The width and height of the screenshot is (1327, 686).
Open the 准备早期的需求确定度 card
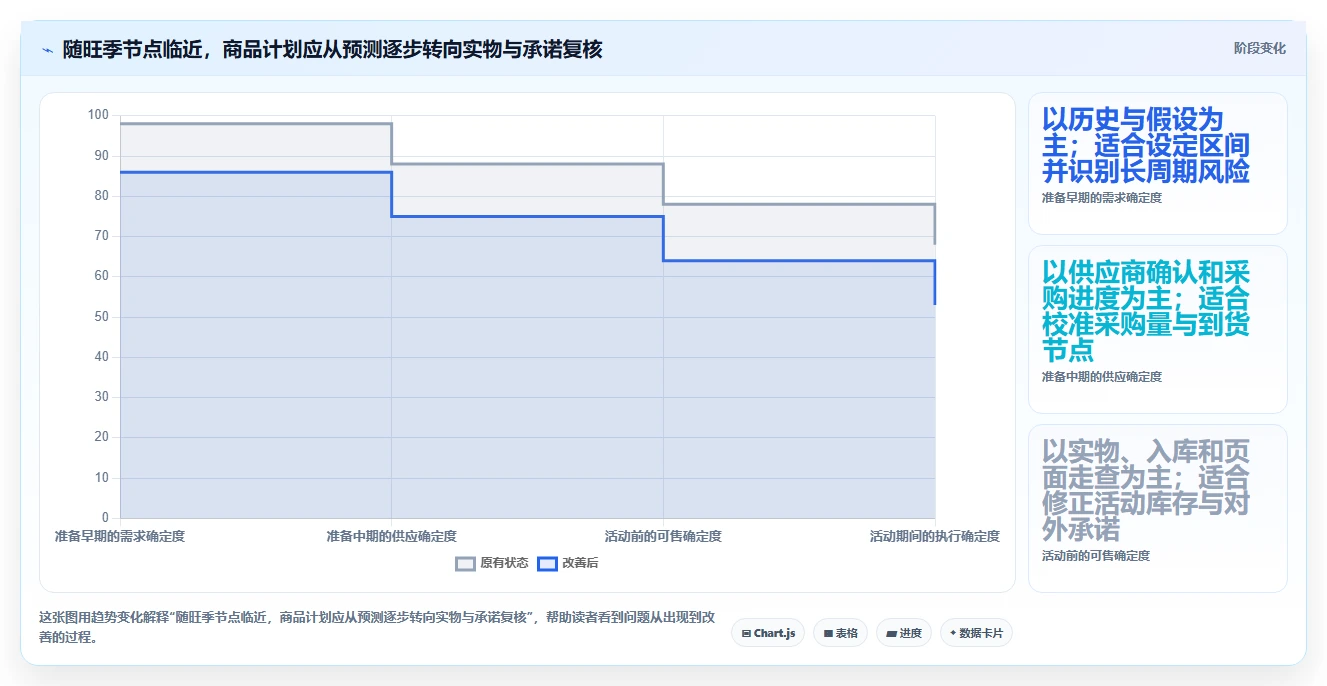coord(1157,164)
